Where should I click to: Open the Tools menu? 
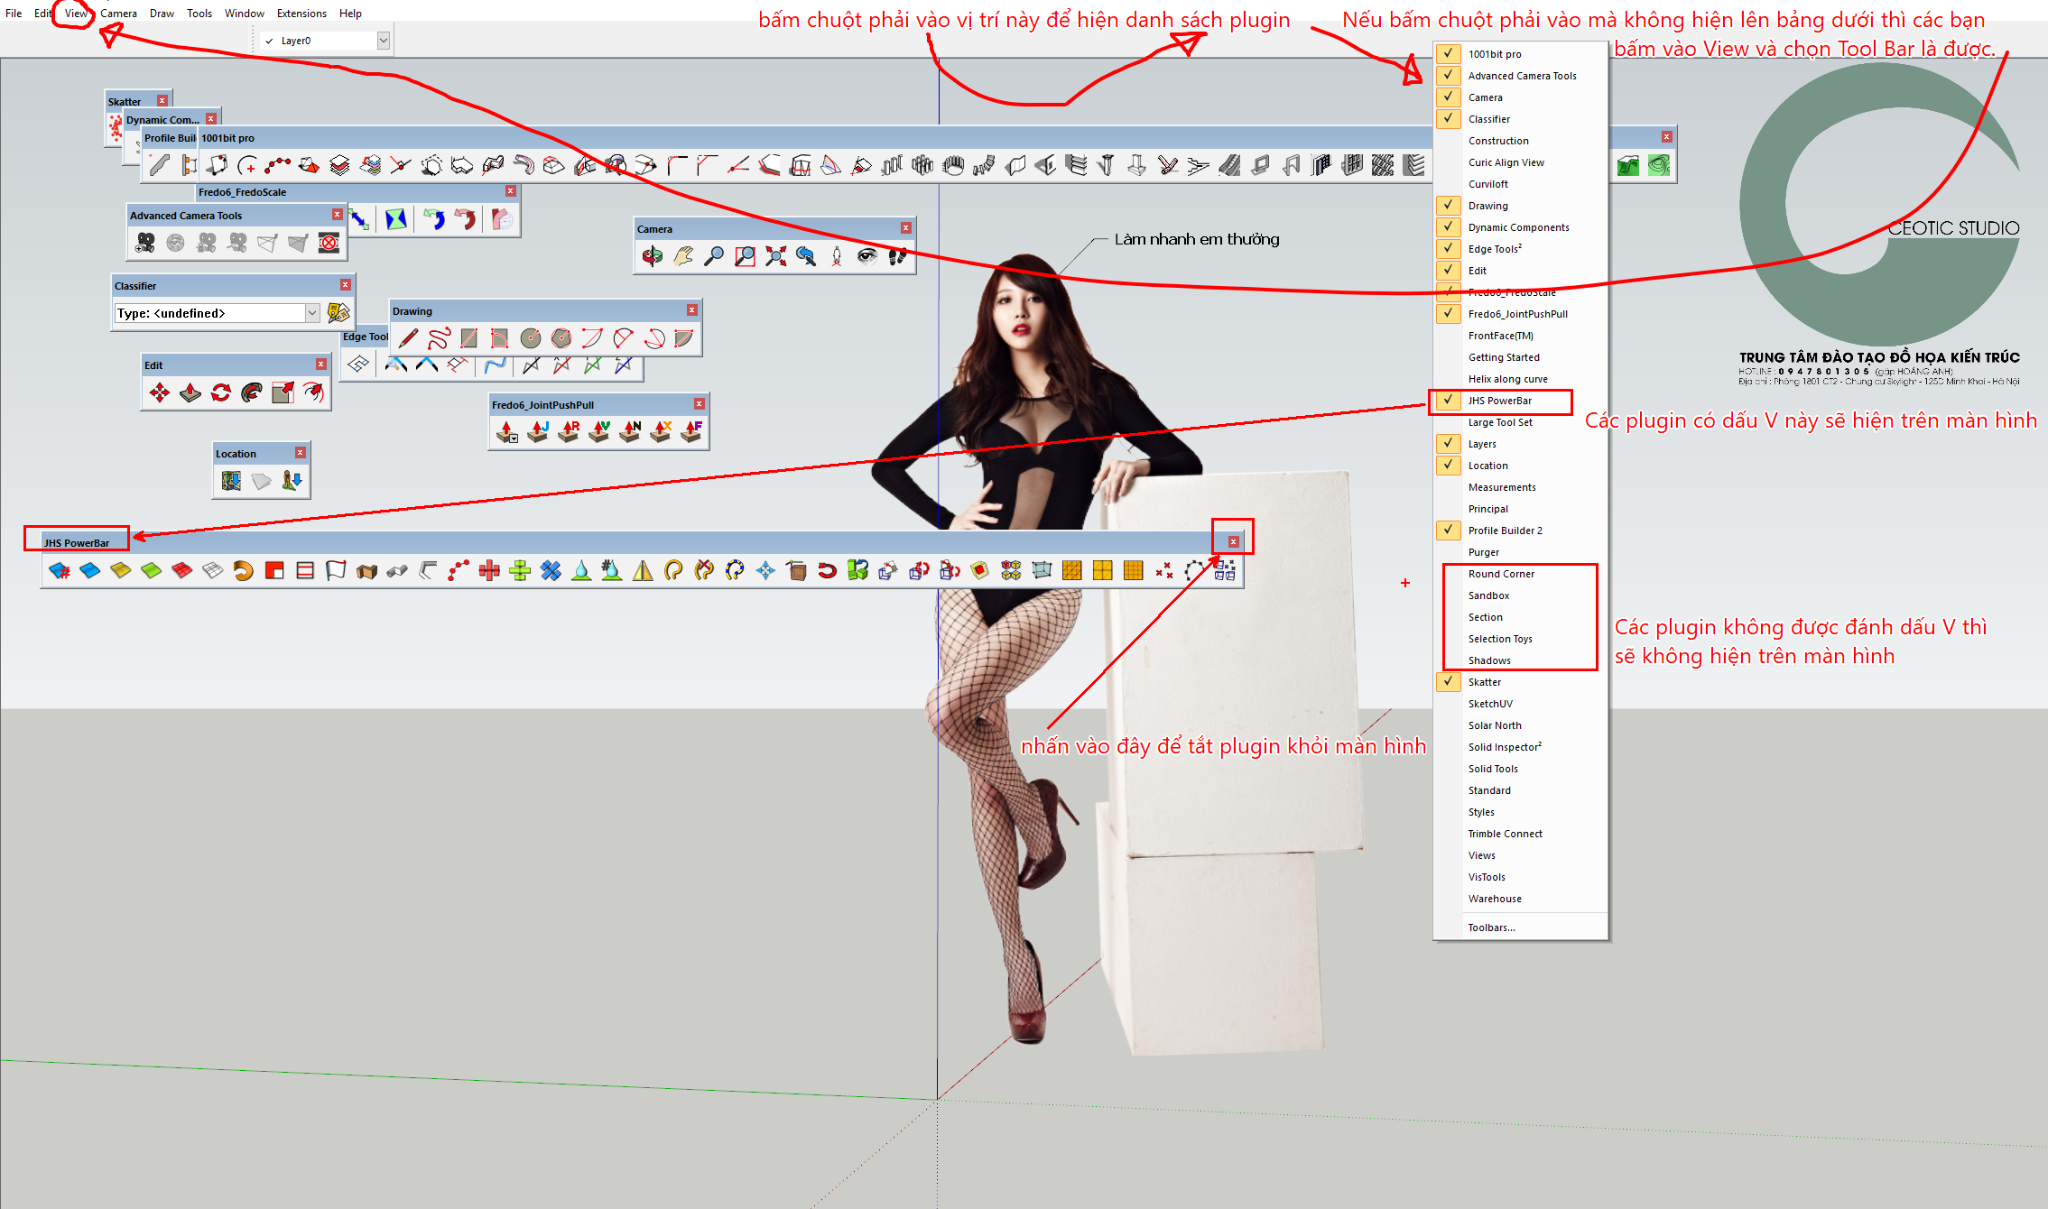199,13
